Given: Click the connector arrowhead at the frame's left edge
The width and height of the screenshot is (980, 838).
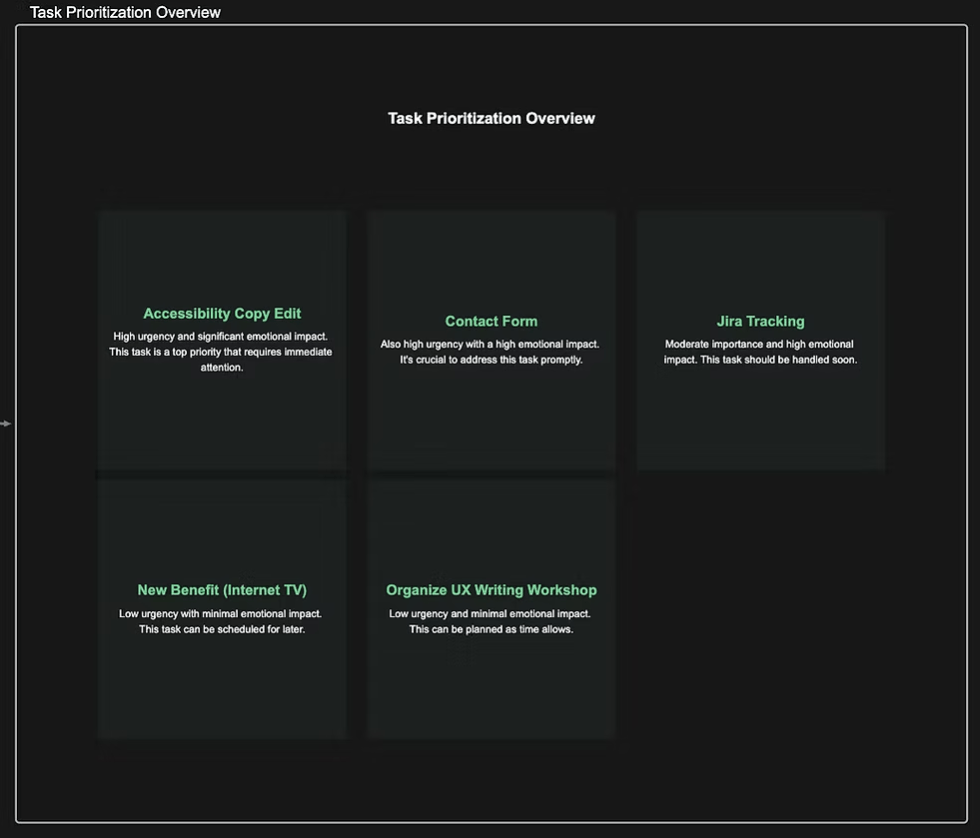Looking at the screenshot, I should pyautogui.click(x=6, y=423).
